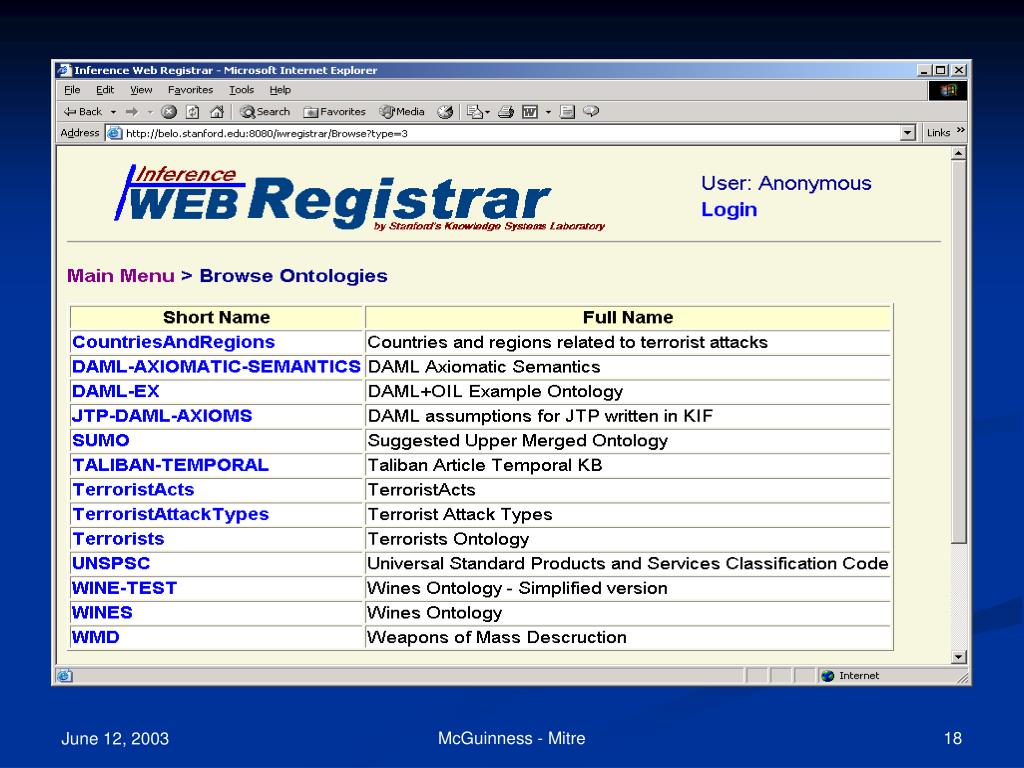1024x768 pixels.
Task: Return to Main Menu link
Action: tap(121, 276)
